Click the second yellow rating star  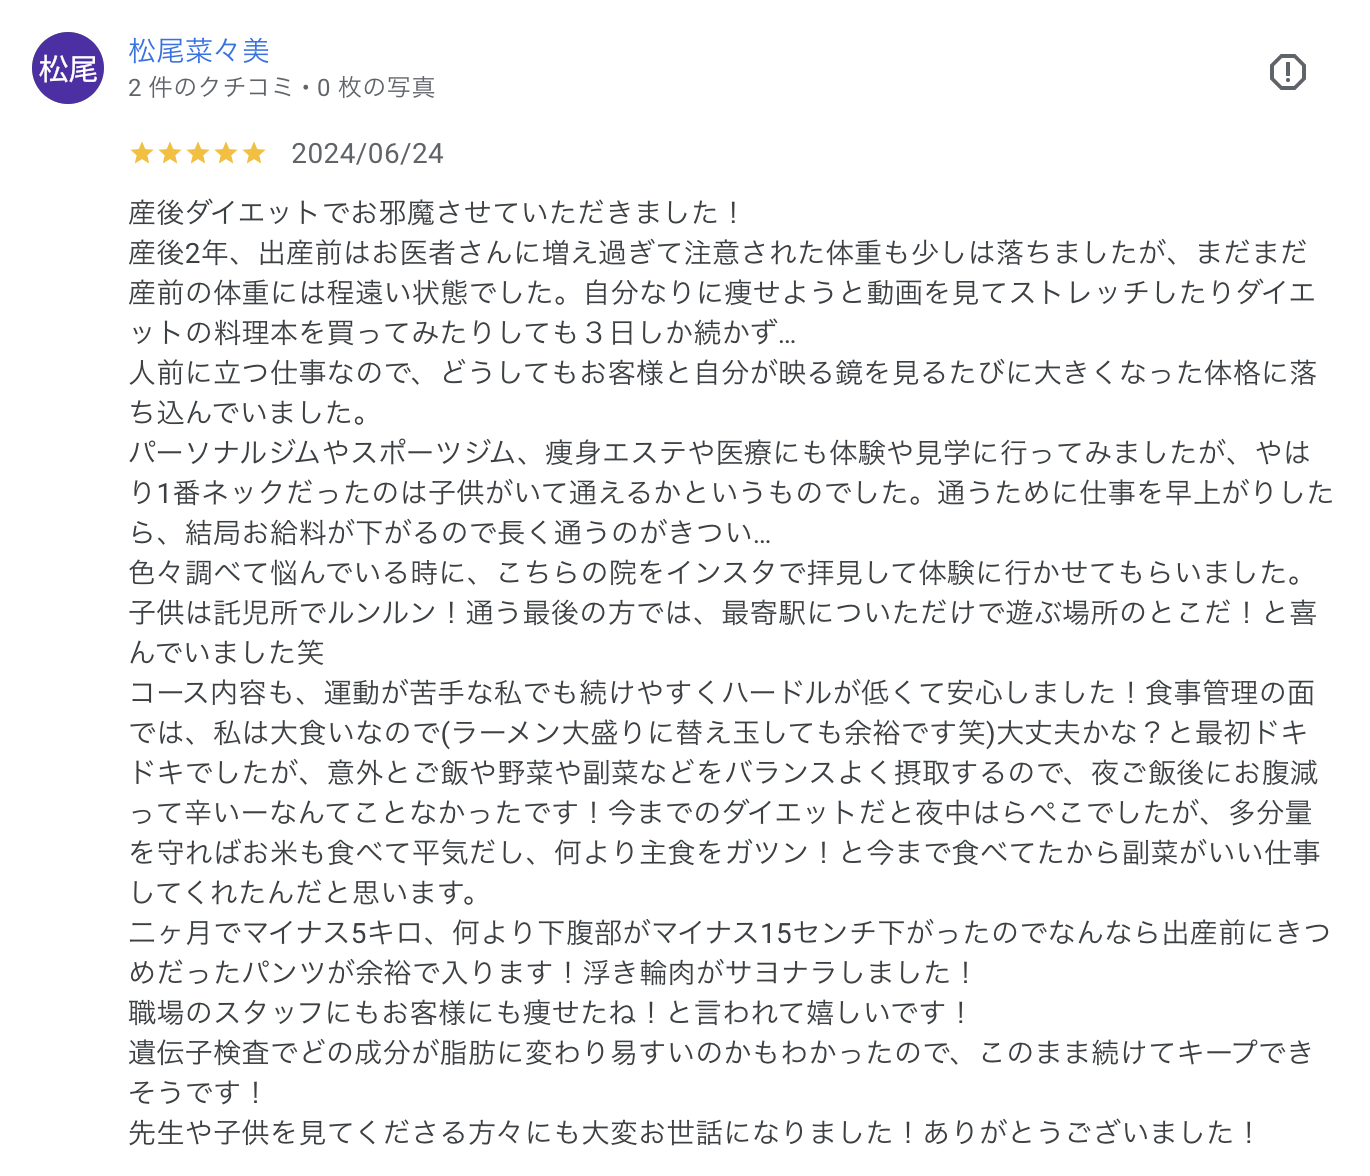point(170,153)
